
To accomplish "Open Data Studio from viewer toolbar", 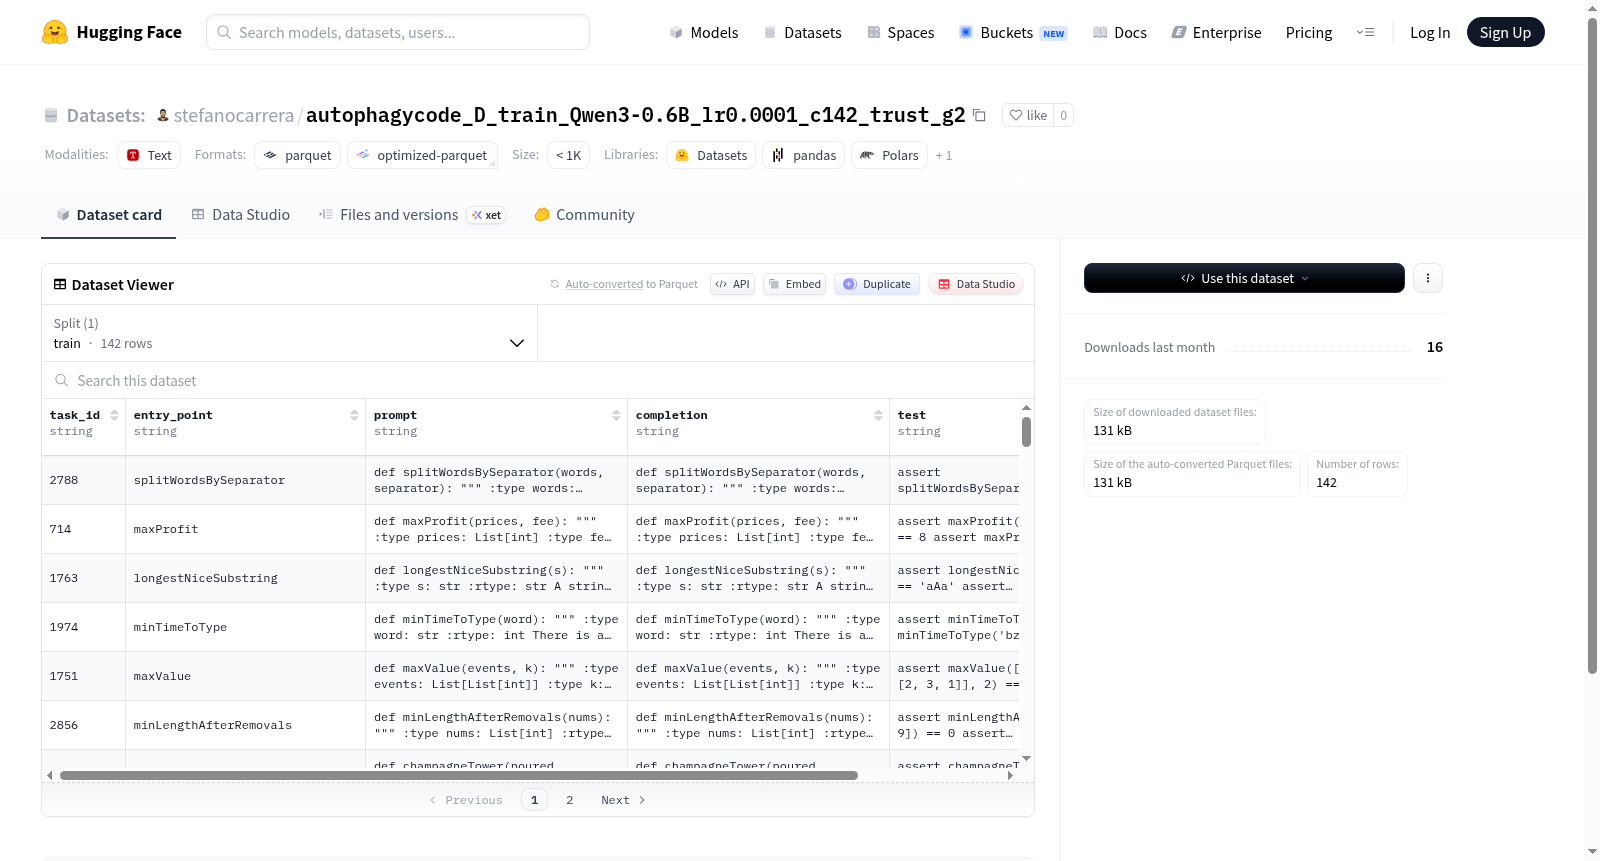I will [x=976, y=284].
